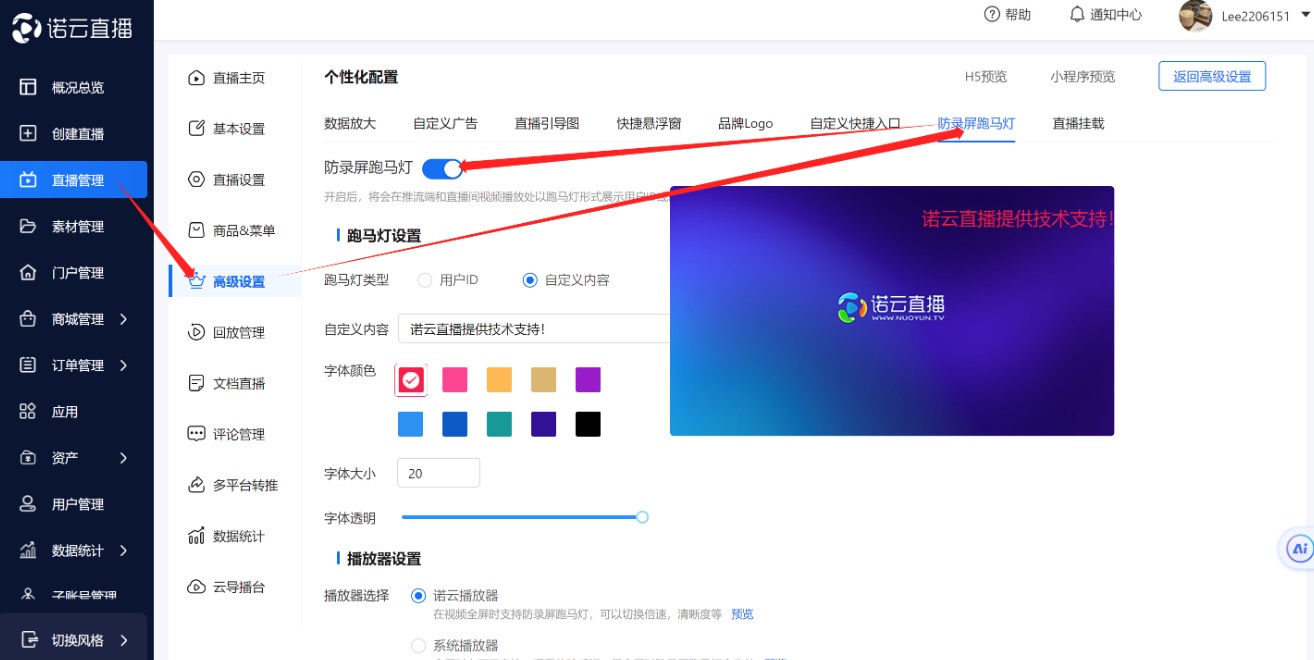Image resolution: width=1314 pixels, height=660 pixels.
Task: Pick the pink font color swatch
Action: click(455, 379)
